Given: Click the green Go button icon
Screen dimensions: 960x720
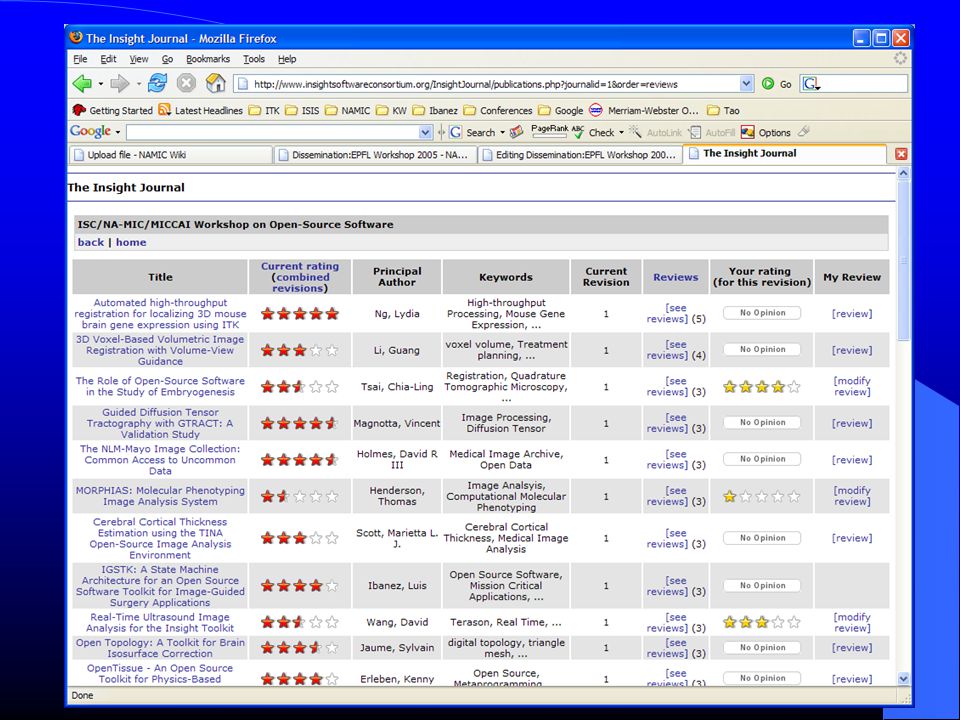Looking at the screenshot, I should pos(768,84).
